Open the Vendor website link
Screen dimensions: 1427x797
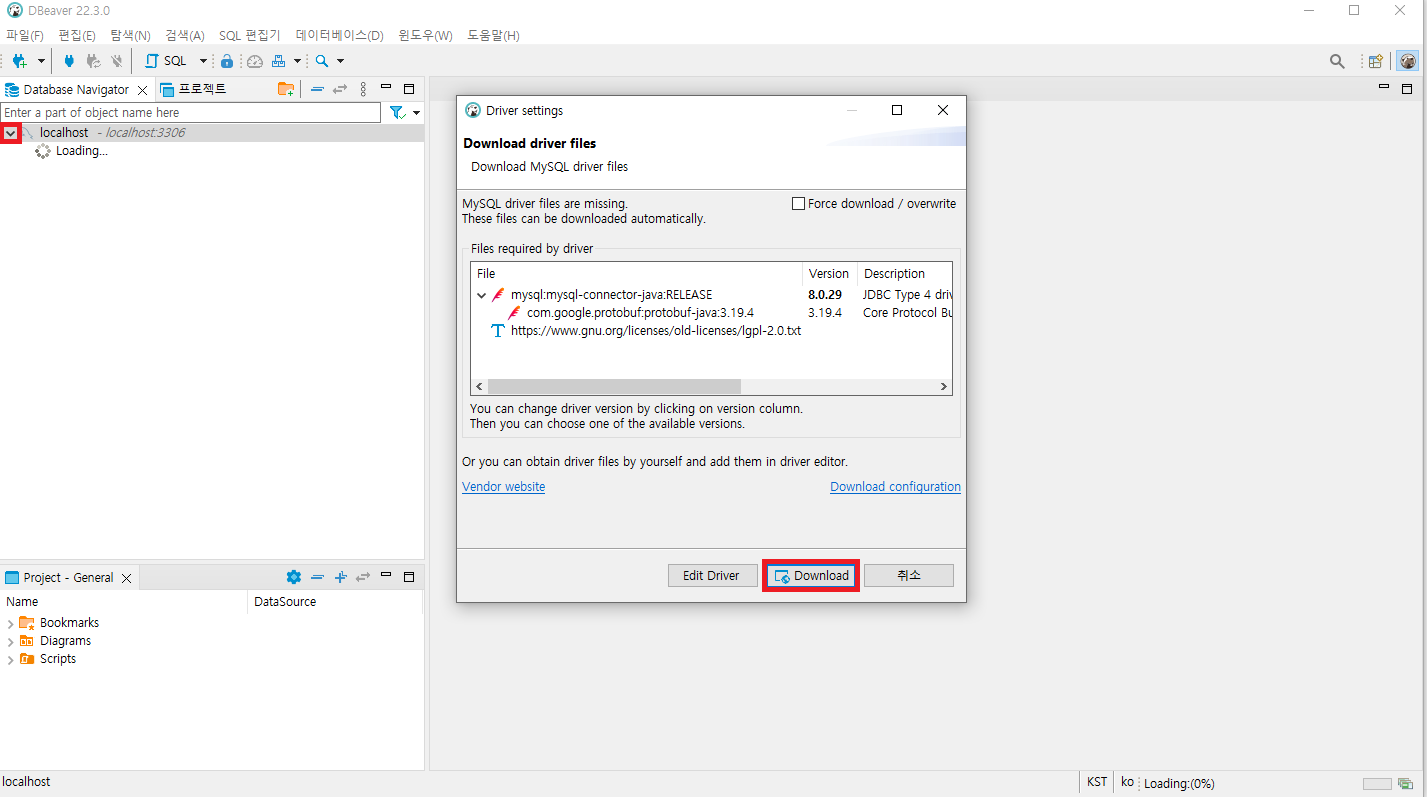503,487
